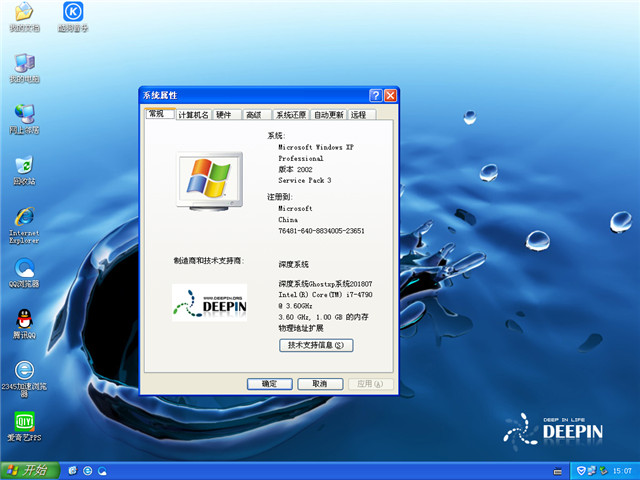The image size is (640, 480).
Task: Switch to the 硬件 tab
Action: click(227, 115)
